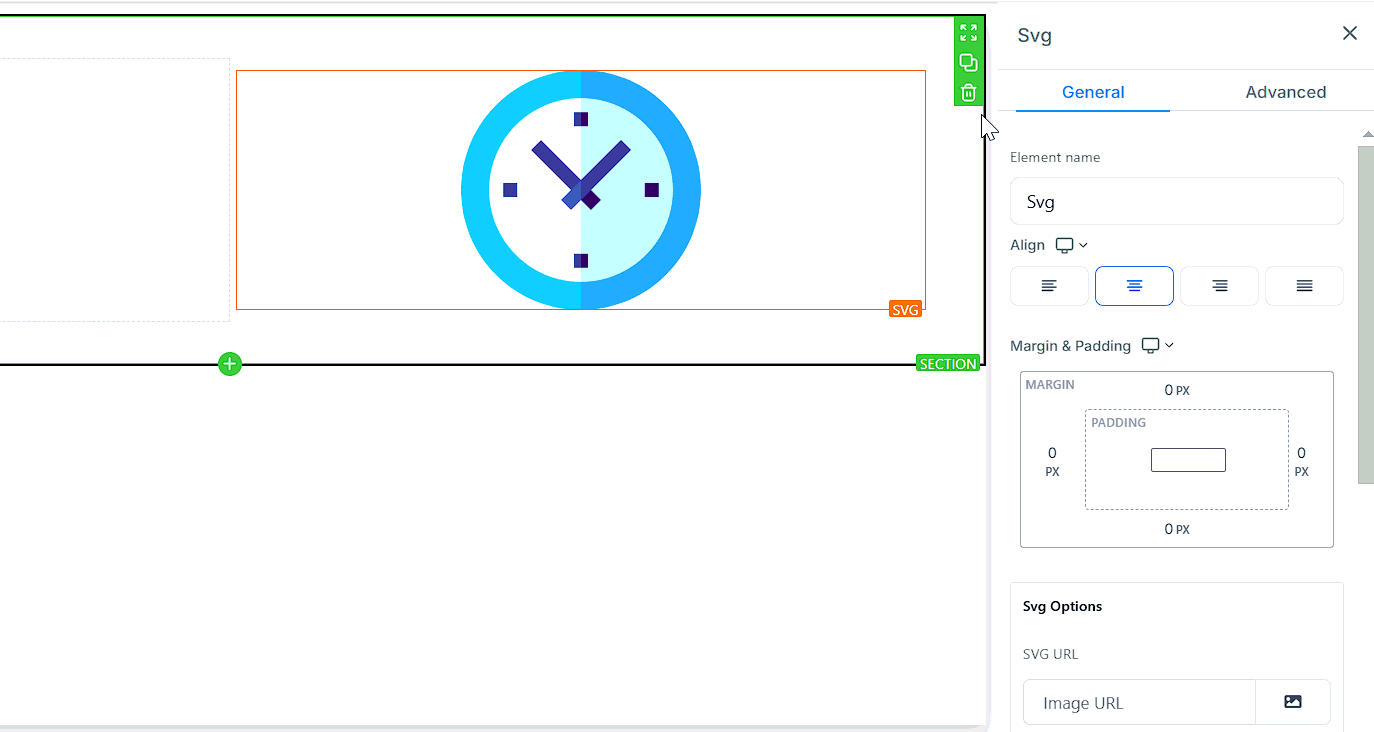Screen dimensions: 1374x732
Task: Align the SVG to the left
Action: [x=1049, y=286]
